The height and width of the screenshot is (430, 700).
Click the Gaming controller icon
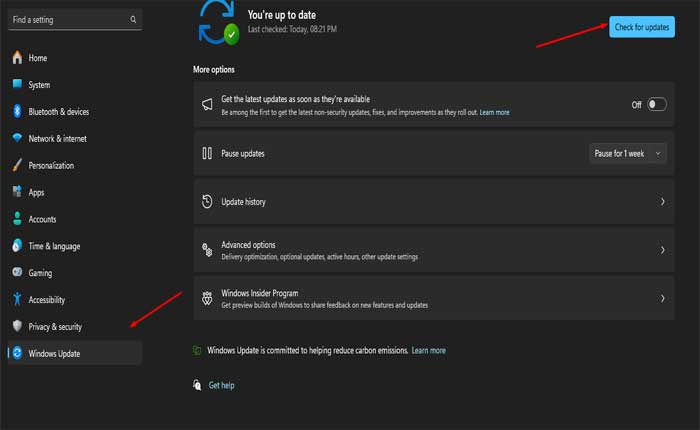point(17,272)
